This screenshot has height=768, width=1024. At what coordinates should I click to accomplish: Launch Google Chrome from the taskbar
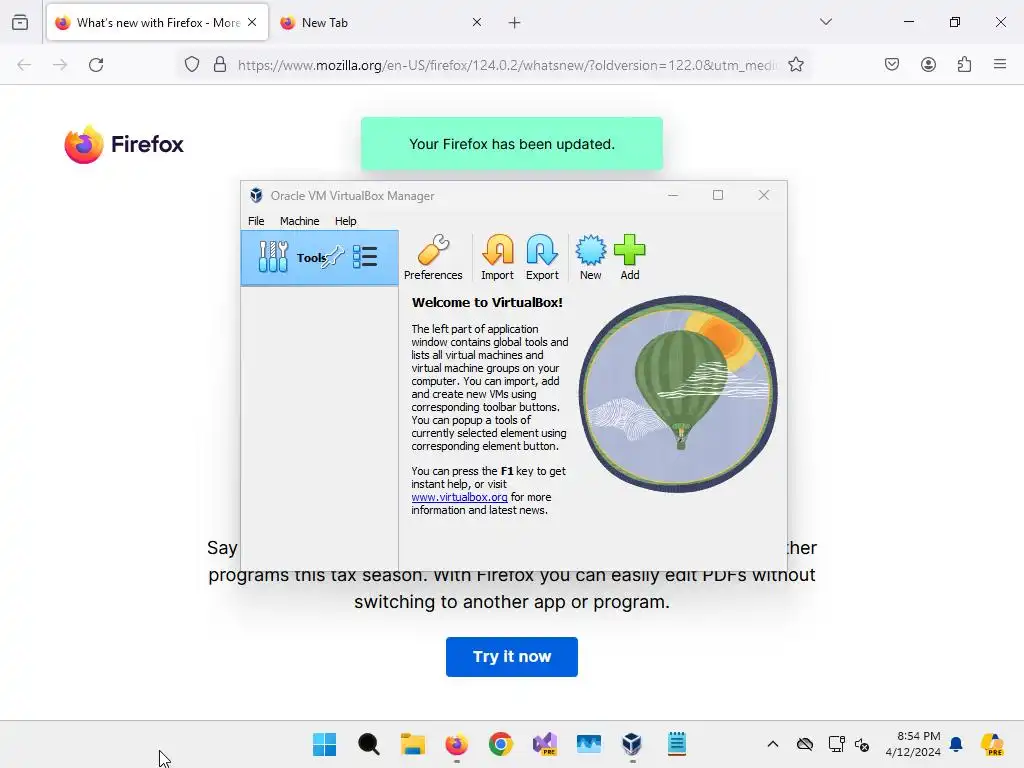pyautogui.click(x=501, y=744)
